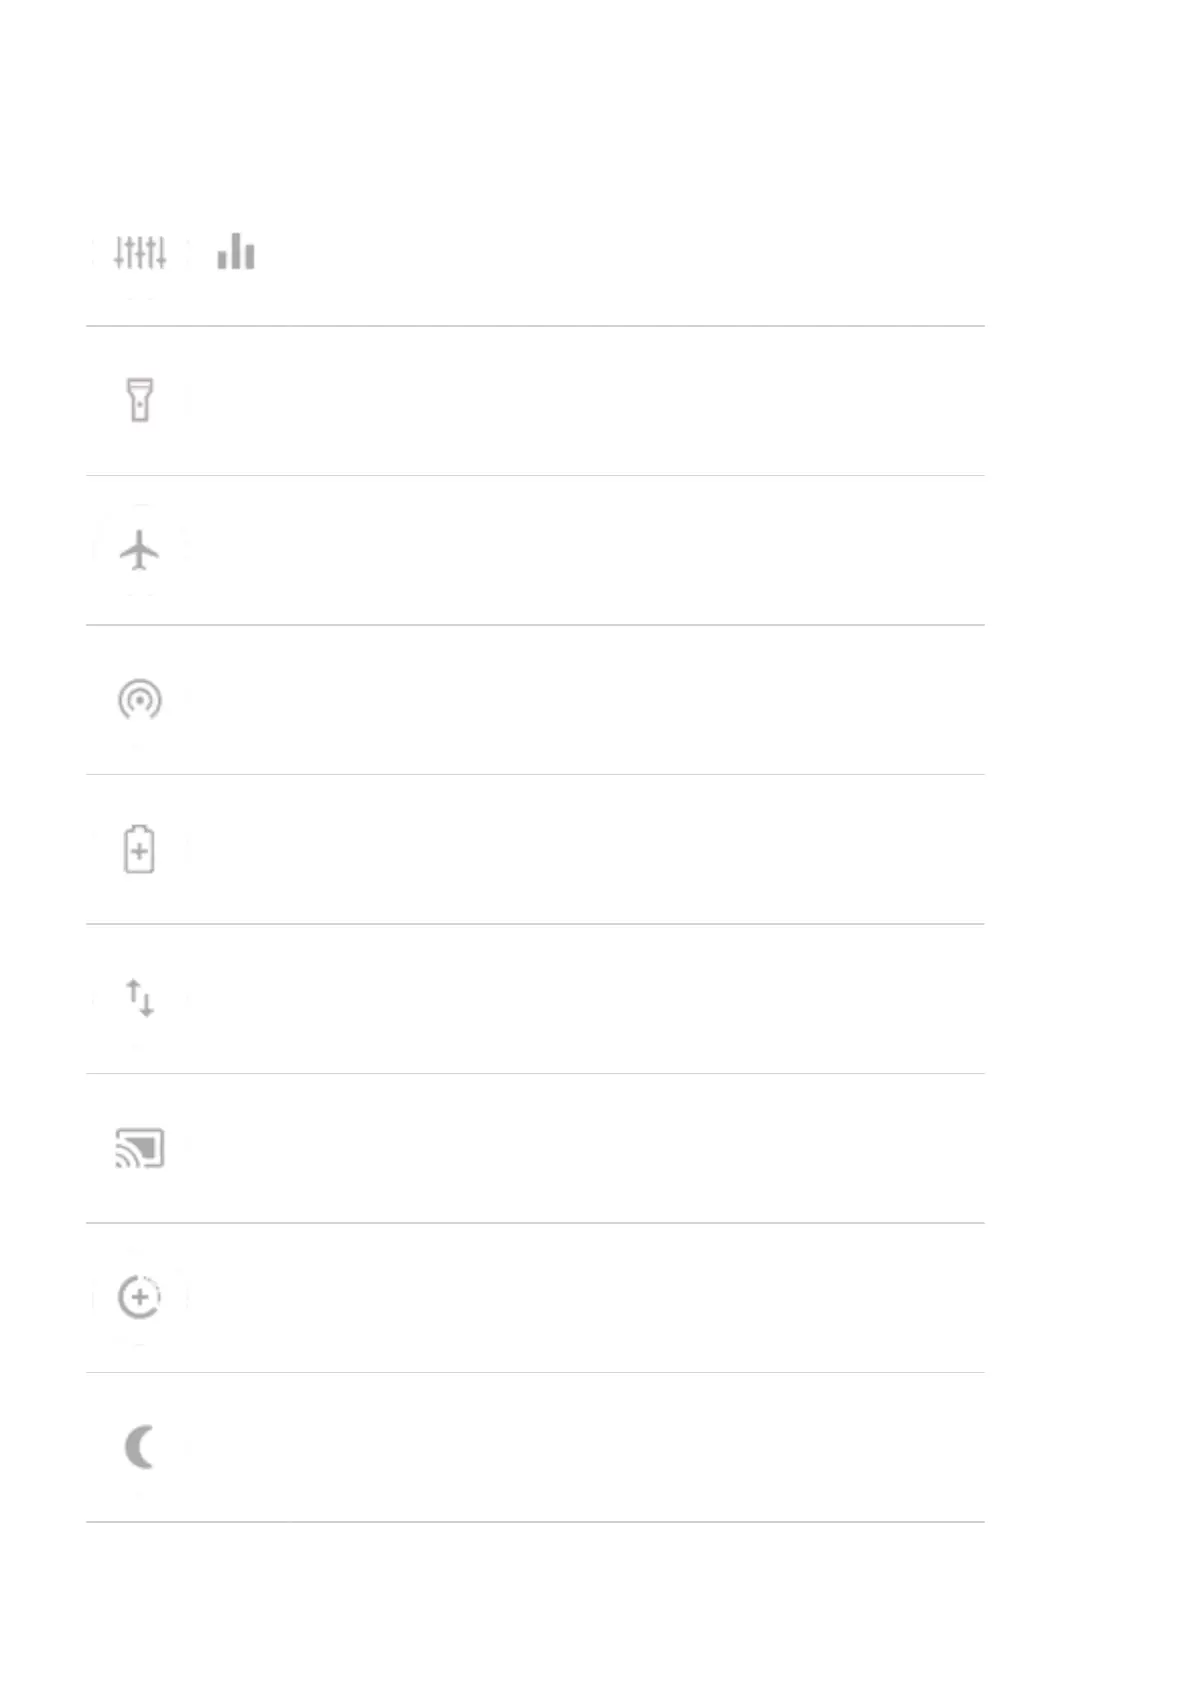The image size is (1191, 1684).
Task: Select the top row holding equalizer and chart icons
Action: (x=535, y=252)
